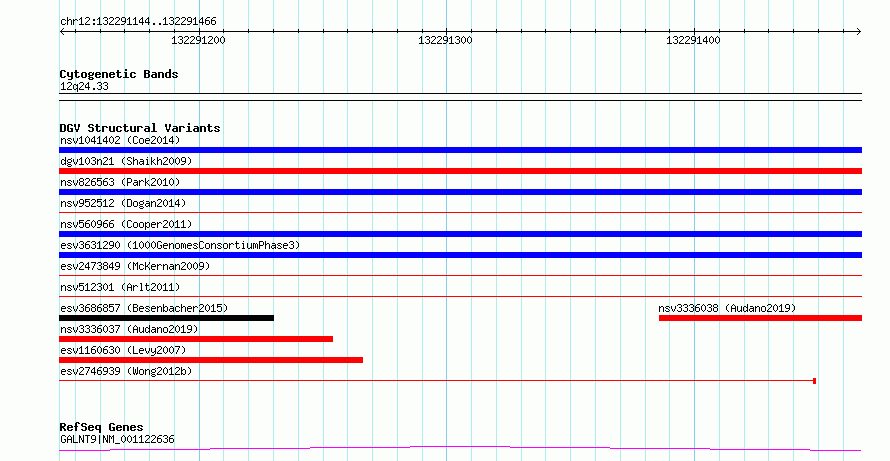Click the blue nsv826563 (Park2010) variant bar
Screen dimensions: 890x461
[460, 192]
